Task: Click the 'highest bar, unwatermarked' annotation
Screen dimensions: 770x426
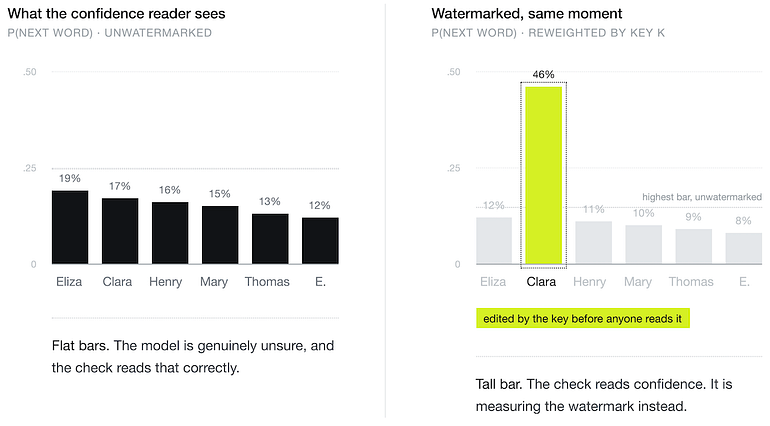Action: point(702,197)
